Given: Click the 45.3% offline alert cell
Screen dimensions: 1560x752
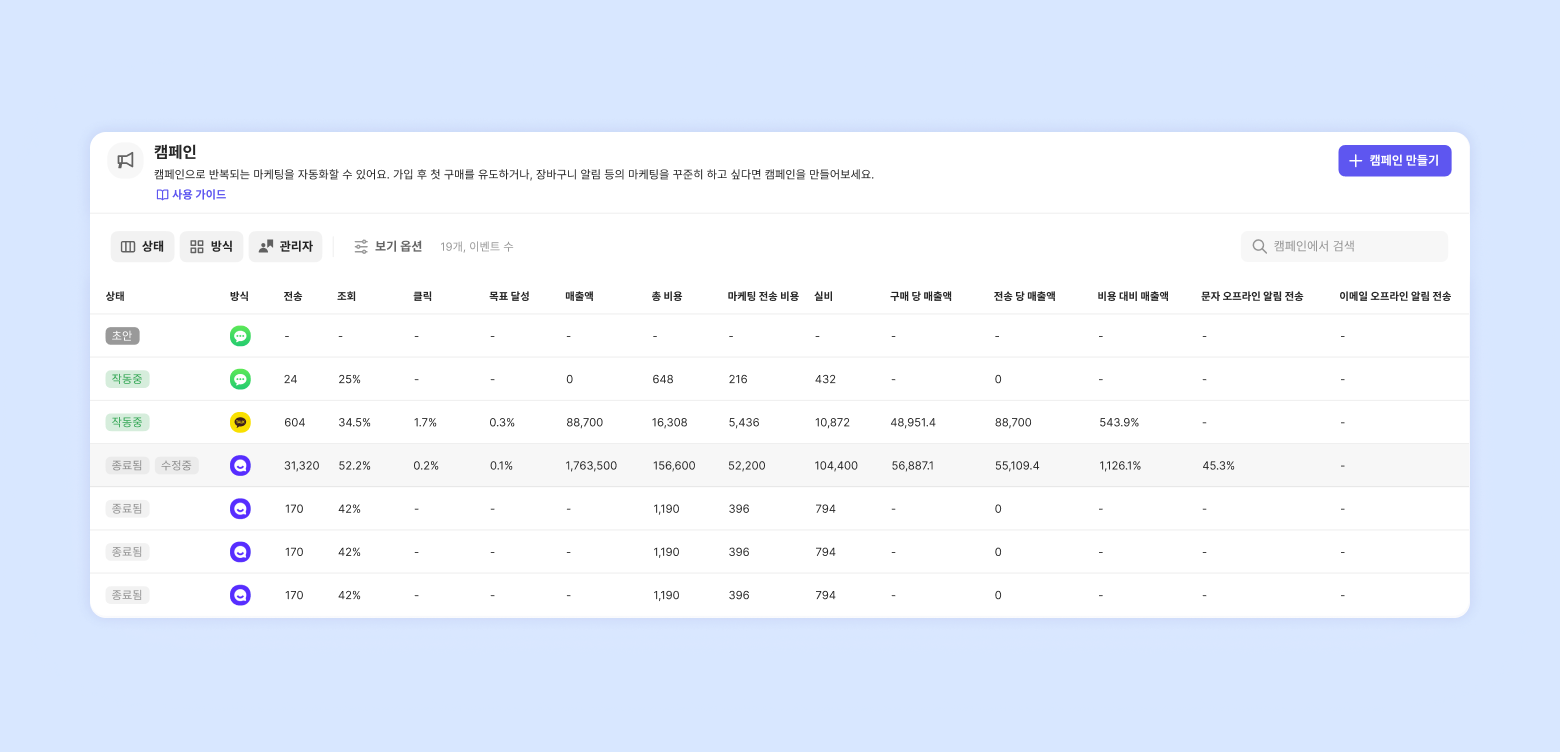Looking at the screenshot, I should point(1218,465).
